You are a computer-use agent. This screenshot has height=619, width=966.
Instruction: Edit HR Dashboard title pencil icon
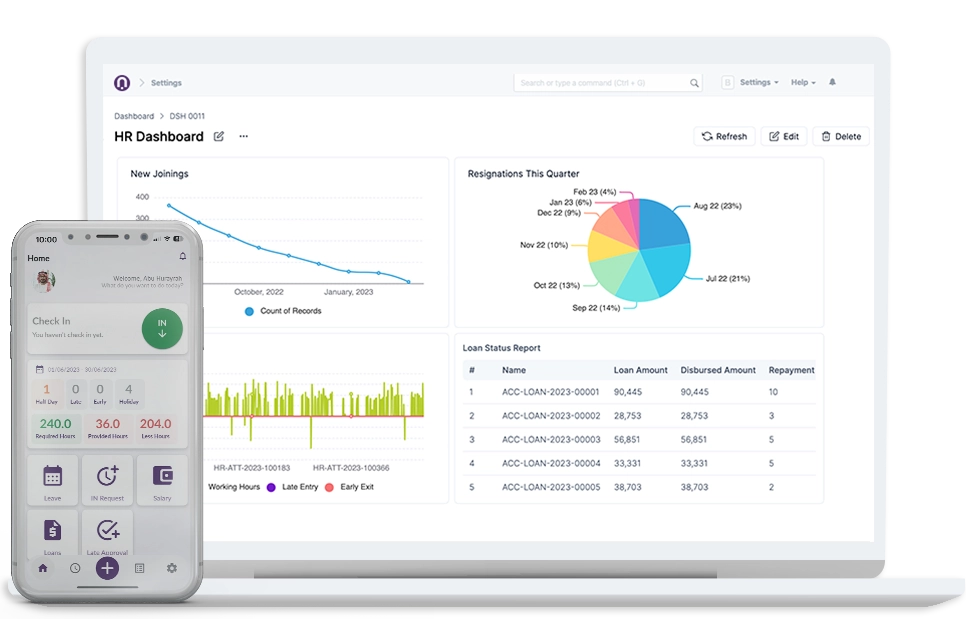219,136
